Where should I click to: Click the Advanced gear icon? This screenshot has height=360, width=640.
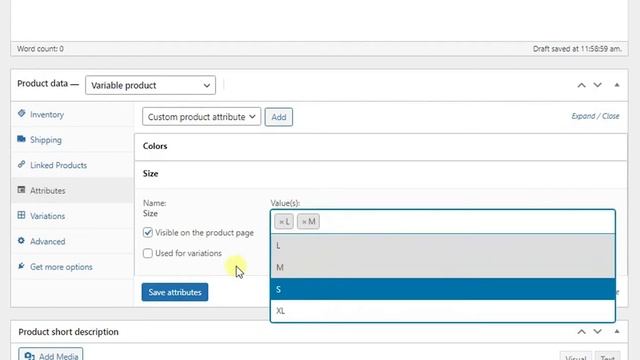[22, 241]
